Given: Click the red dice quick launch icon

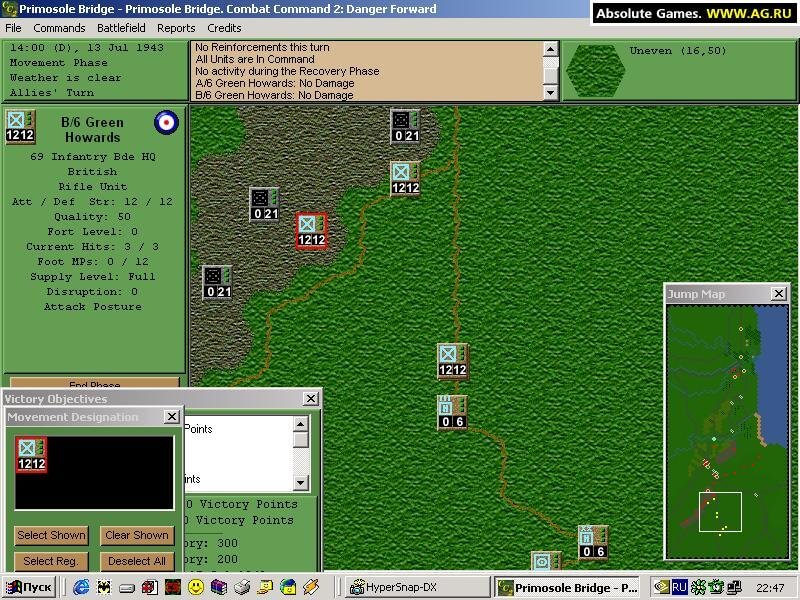Looking at the screenshot, I should [x=149, y=587].
